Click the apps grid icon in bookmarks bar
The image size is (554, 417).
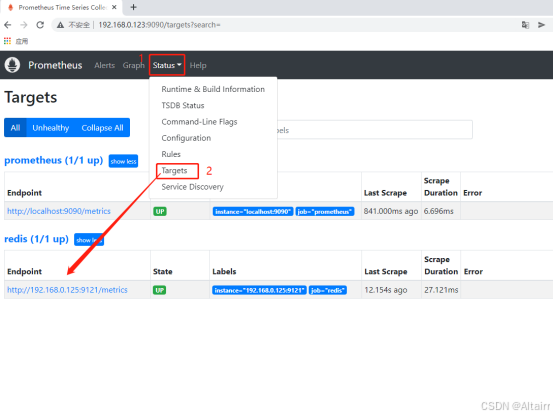7,41
